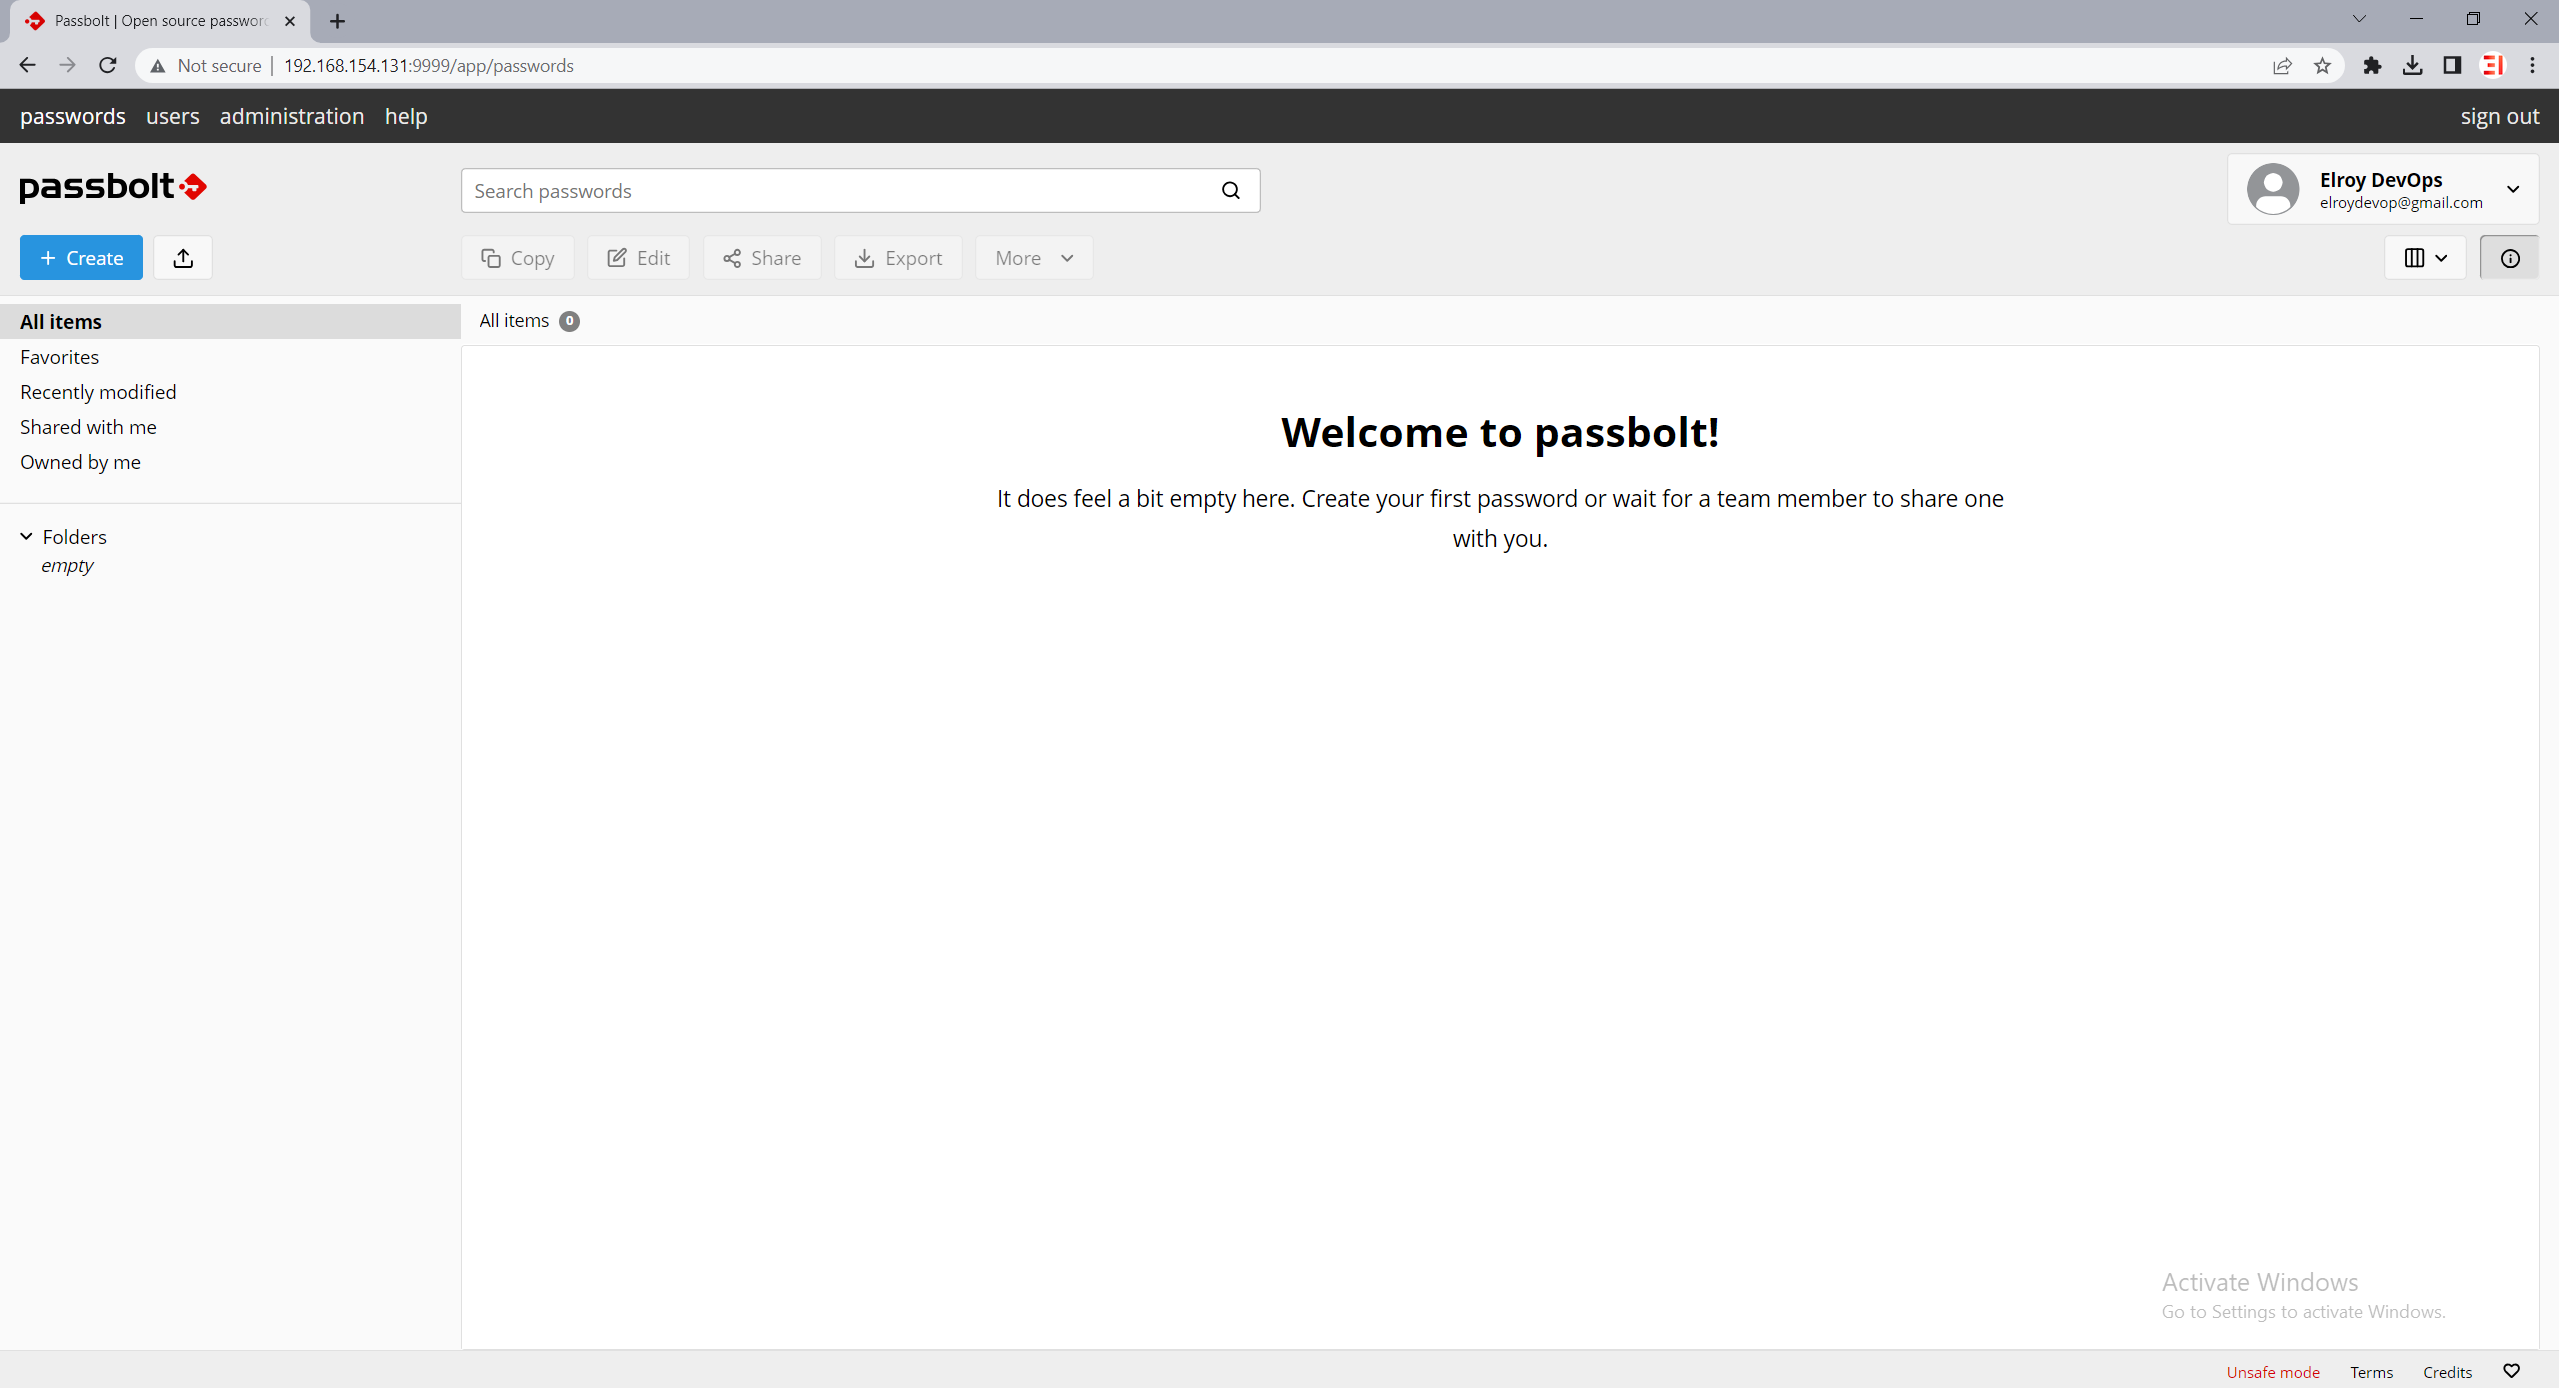The image size is (2559, 1388).
Task: Collapse the Folders section
Action: [x=27, y=537]
